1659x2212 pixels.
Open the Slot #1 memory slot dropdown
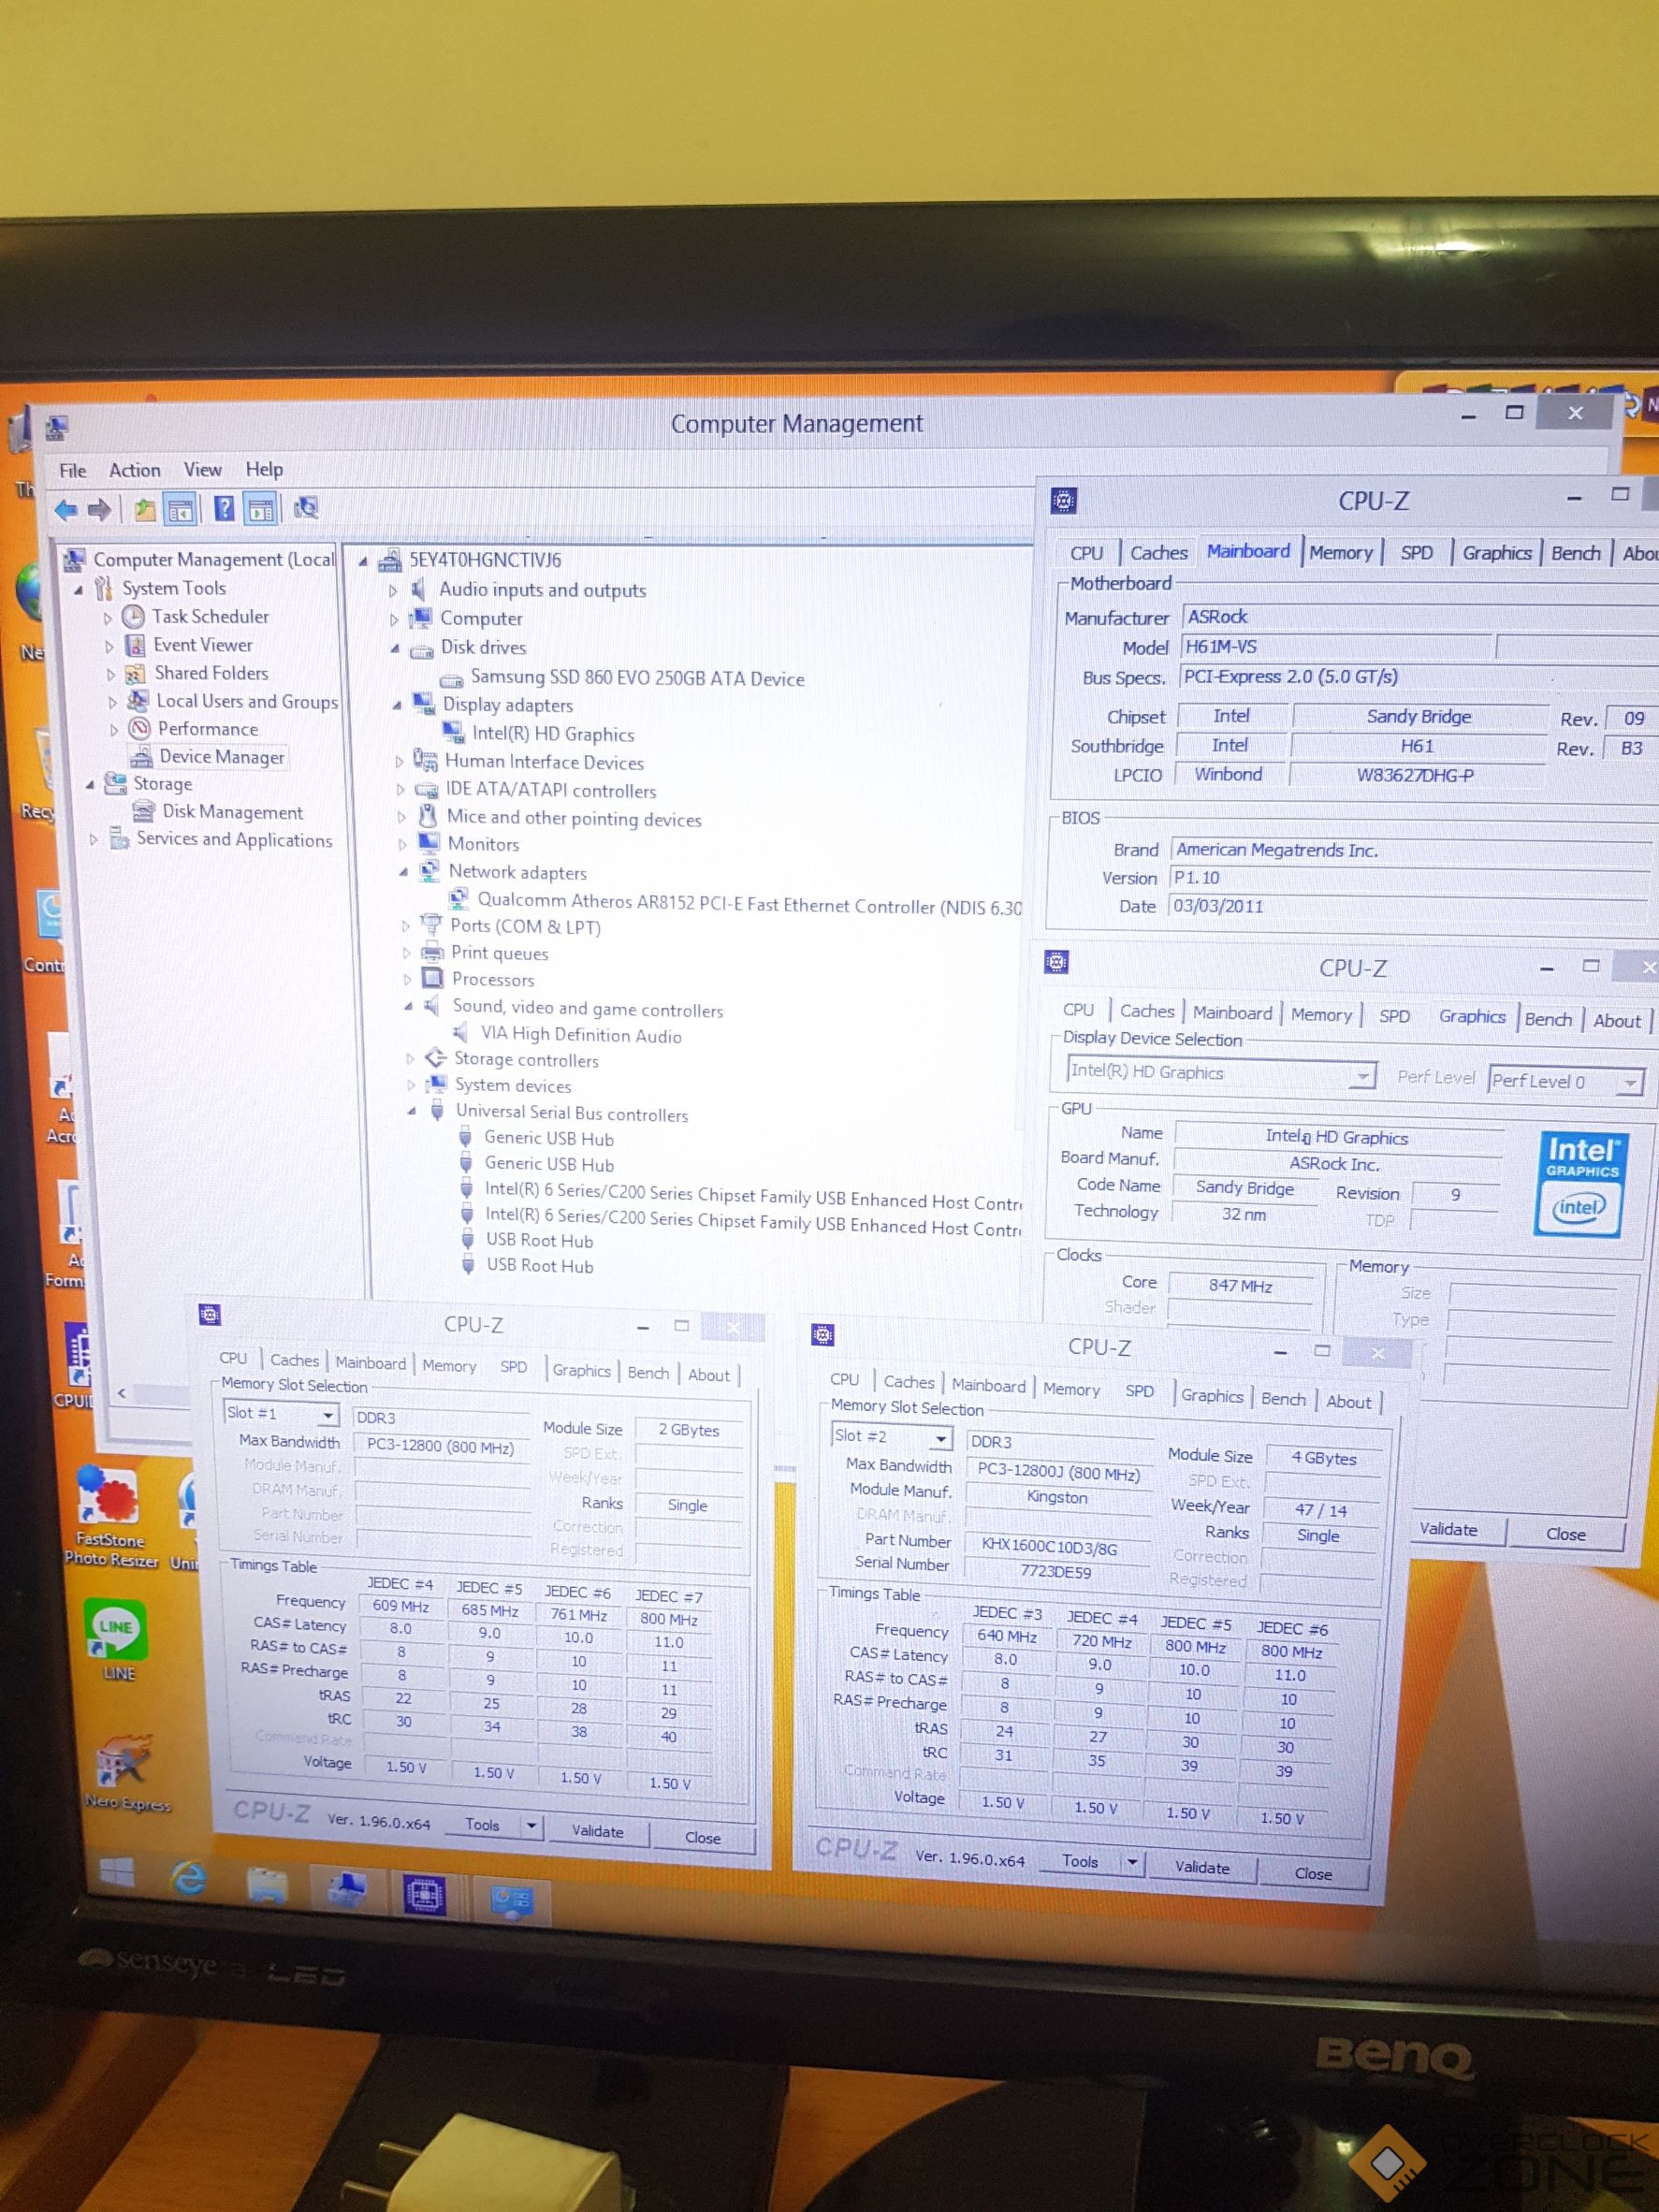coord(327,1415)
